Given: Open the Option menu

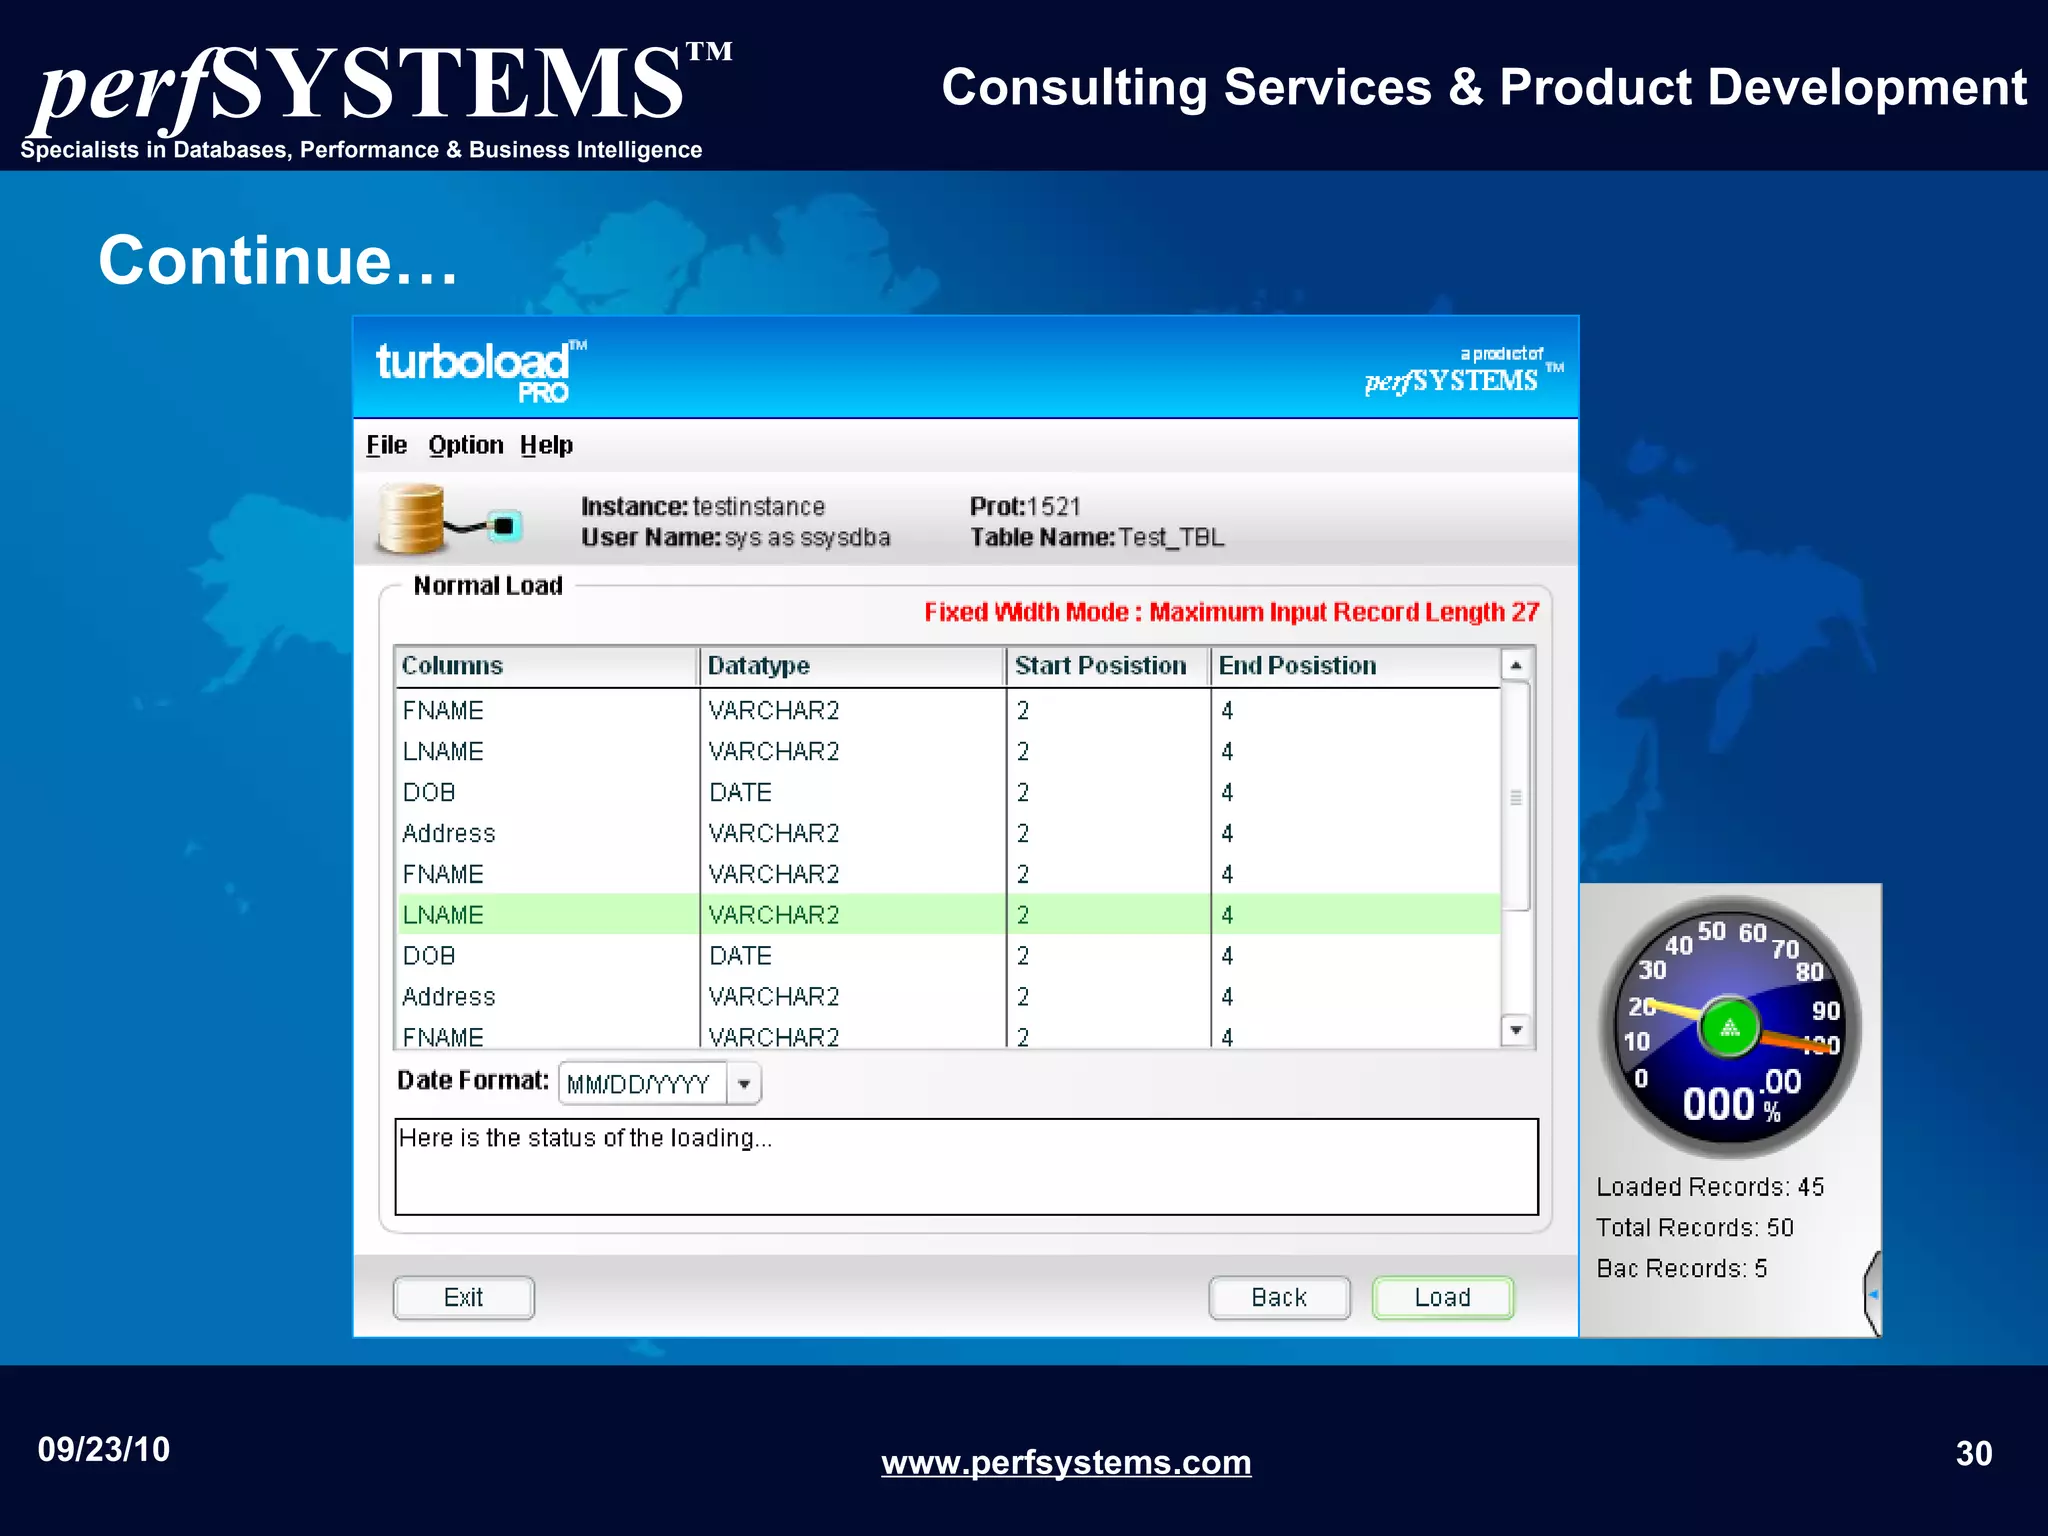Looking at the screenshot, I should pyautogui.click(x=465, y=445).
